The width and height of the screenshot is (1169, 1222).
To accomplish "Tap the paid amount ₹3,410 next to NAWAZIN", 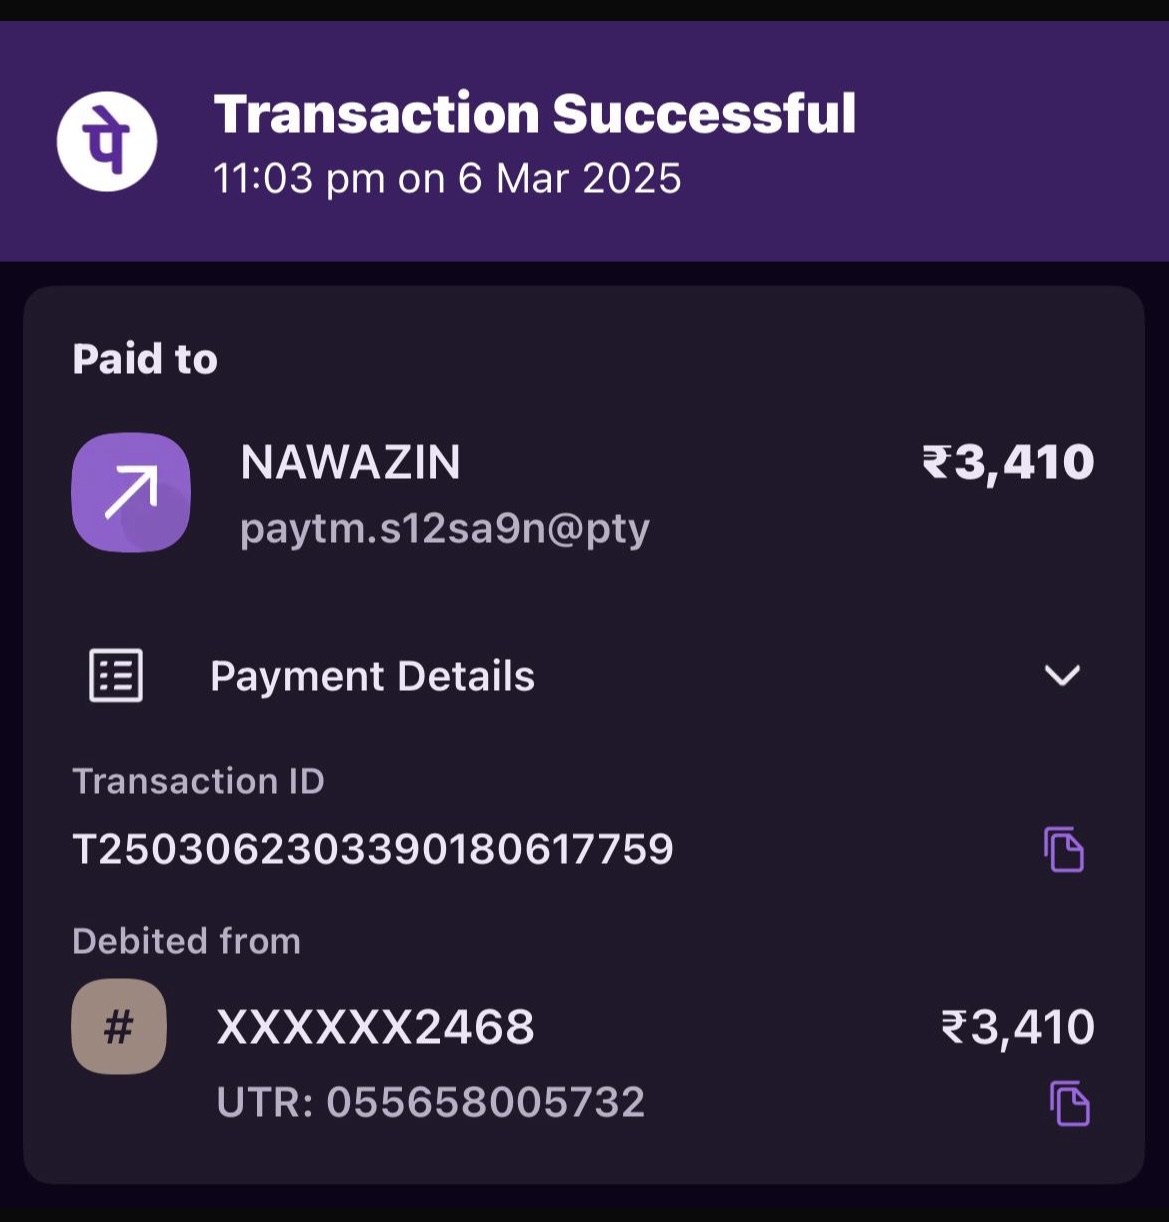I will pyautogui.click(x=1008, y=462).
